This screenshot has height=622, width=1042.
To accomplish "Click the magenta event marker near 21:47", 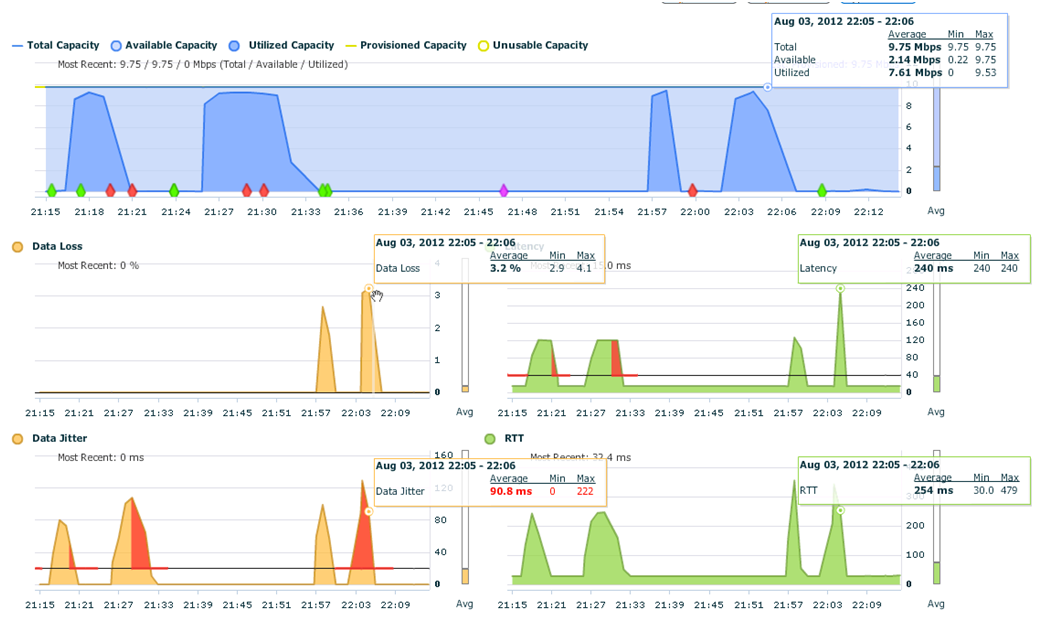I will [x=504, y=190].
